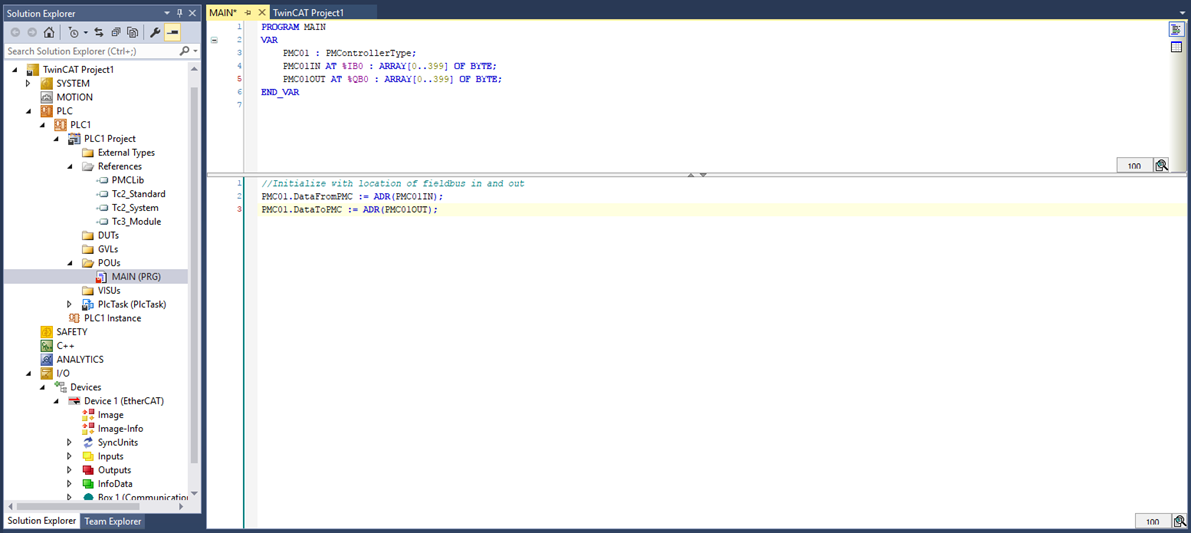Expand the SYSTEM node
The height and width of the screenshot is (533, 1191).
pos(28,84)
